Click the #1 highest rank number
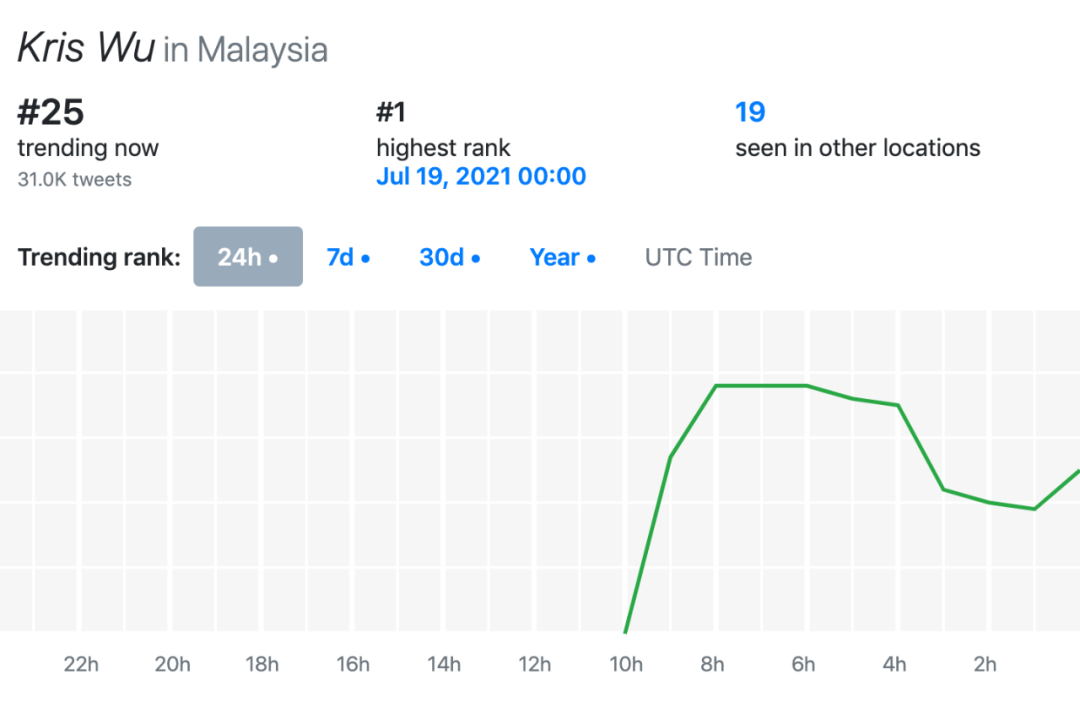The height and width of the screenshot is (718, 1080). point(391,112)
